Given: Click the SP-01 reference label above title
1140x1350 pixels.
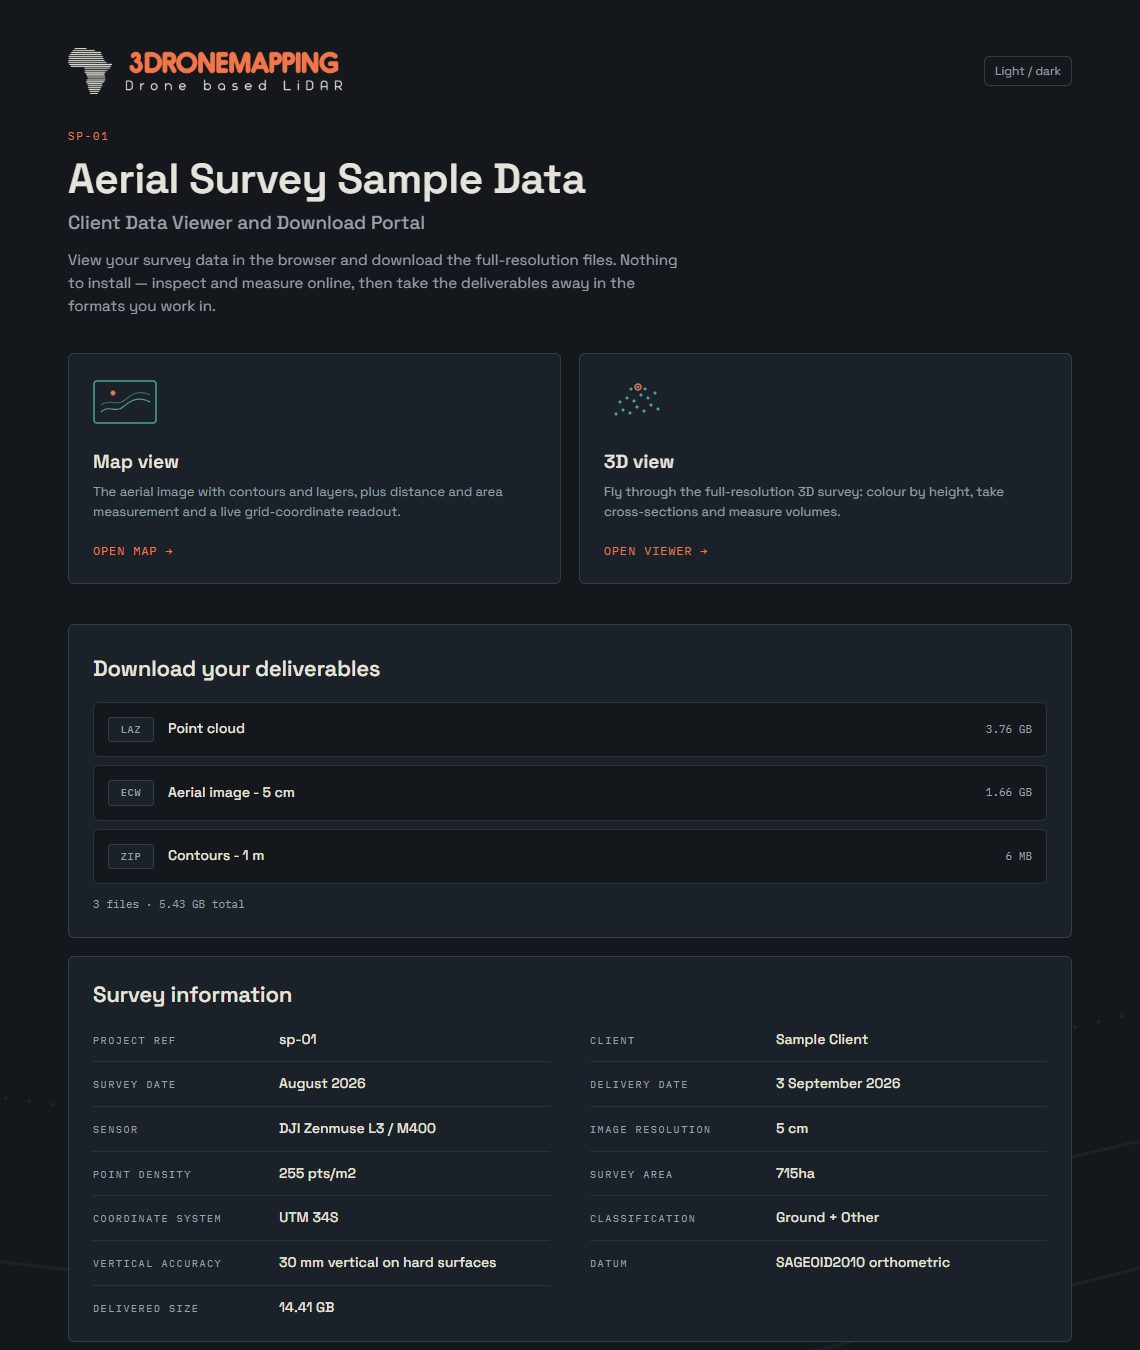Looking at the screenshot, I should coord(88,136).
